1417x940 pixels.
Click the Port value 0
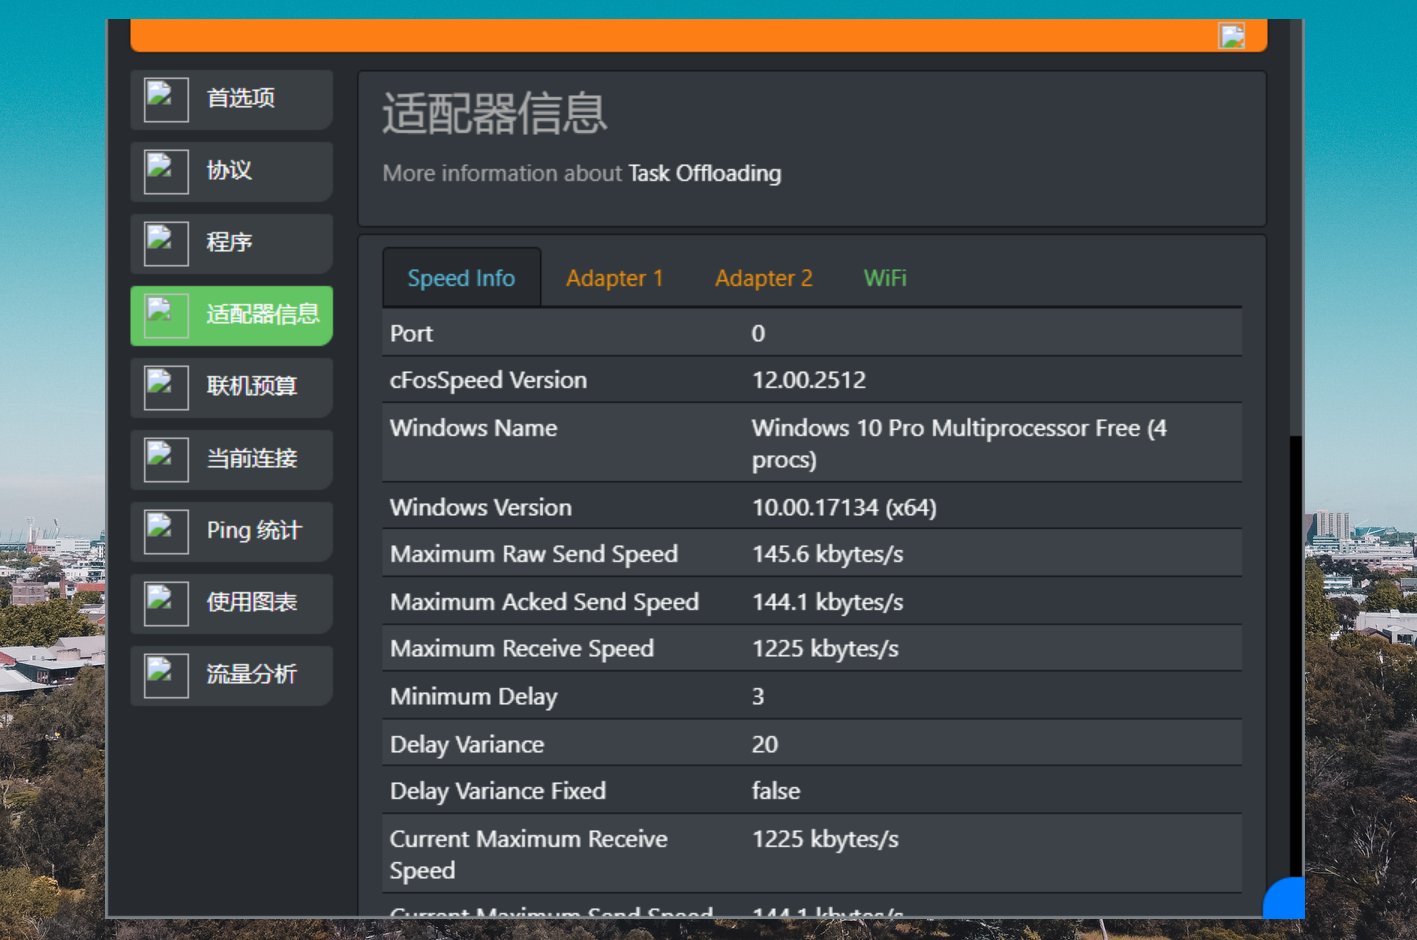point(758,333)
